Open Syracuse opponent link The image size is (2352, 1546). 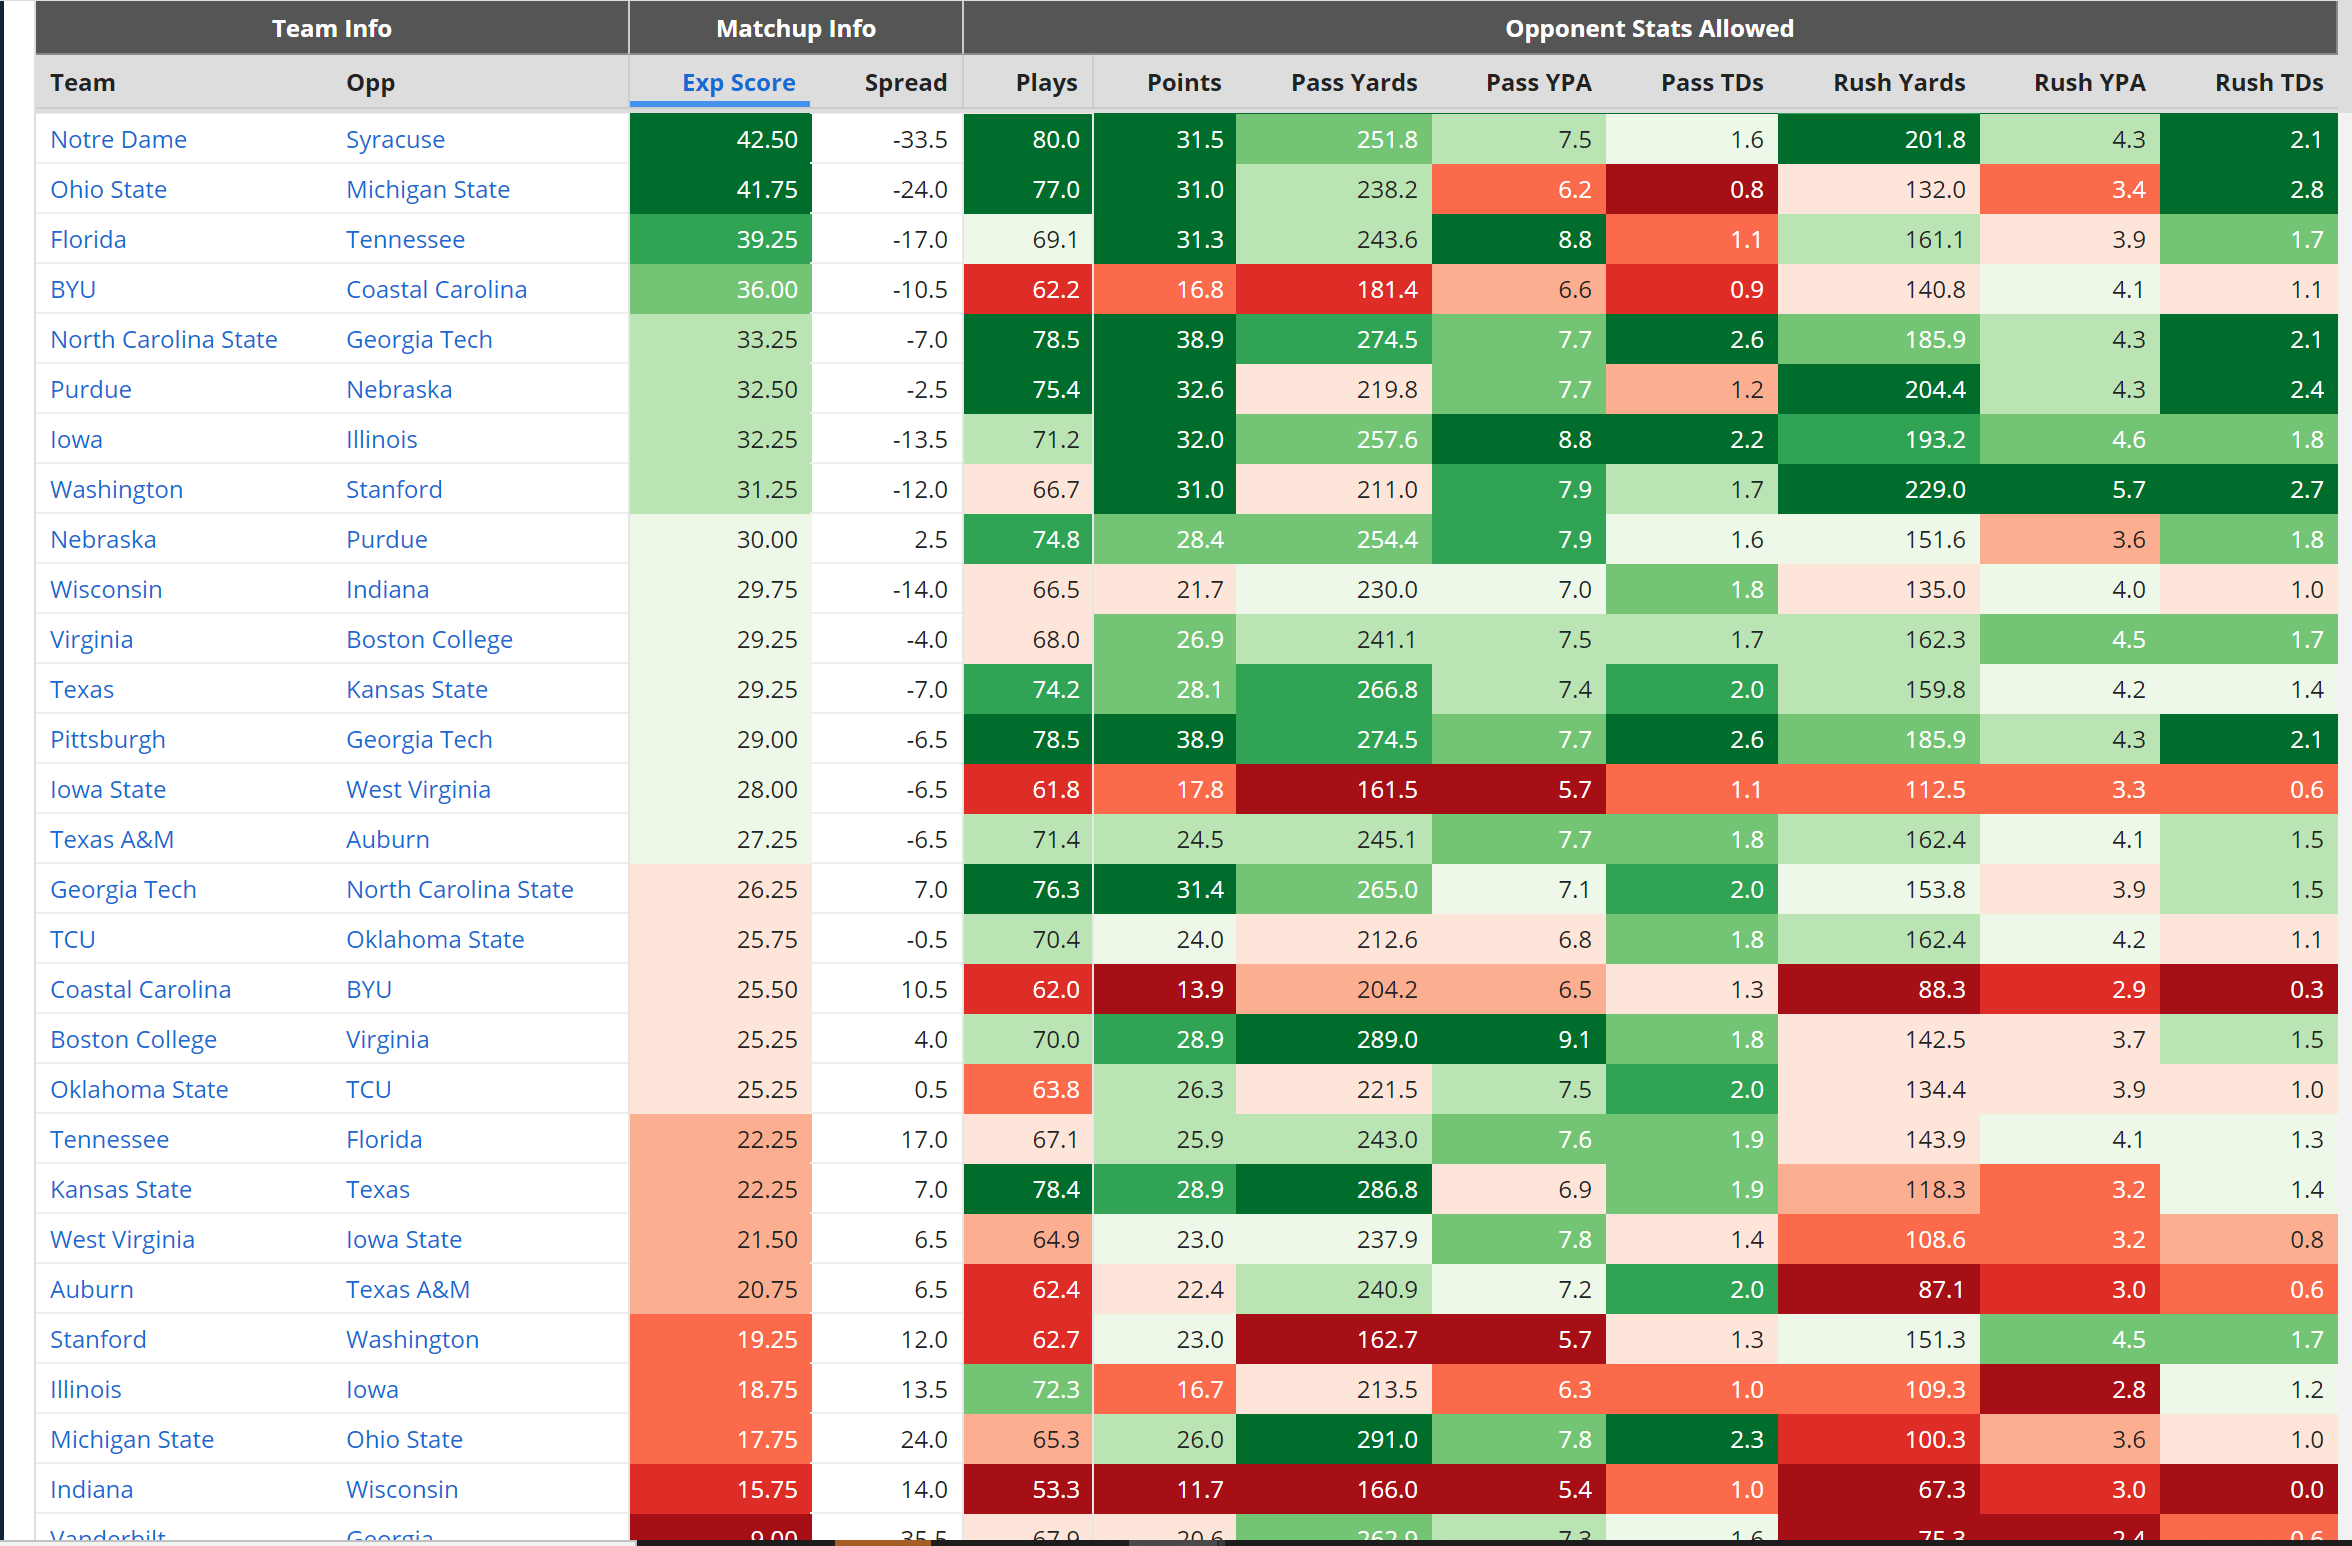click(395, 139)
